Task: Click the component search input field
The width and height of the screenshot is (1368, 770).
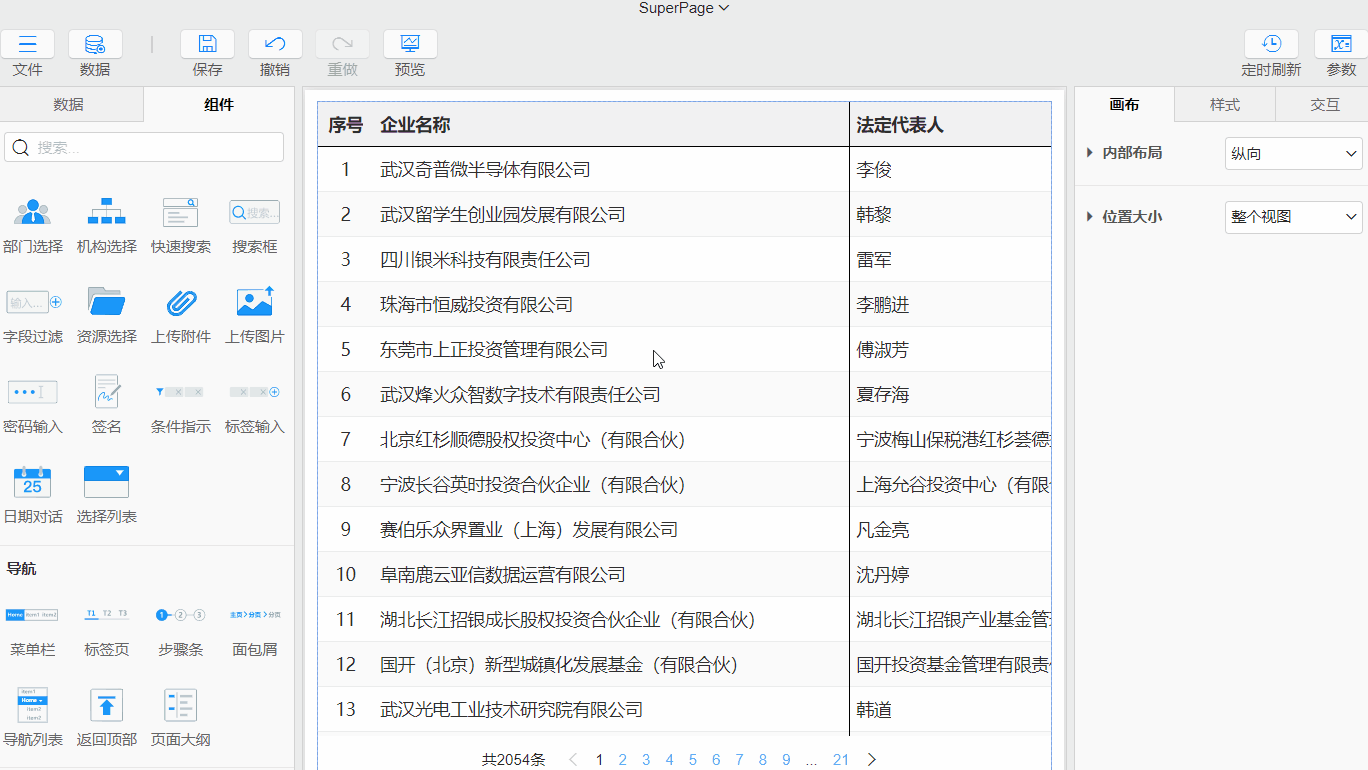Action: tap(144, 147)
